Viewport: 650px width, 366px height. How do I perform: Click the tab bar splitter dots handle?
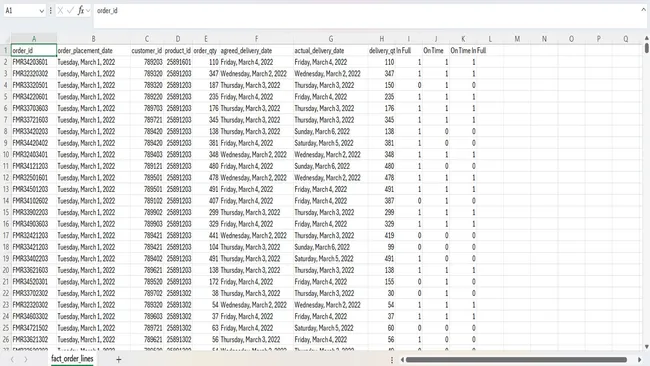pyautogui.click(x=392, y=360)
